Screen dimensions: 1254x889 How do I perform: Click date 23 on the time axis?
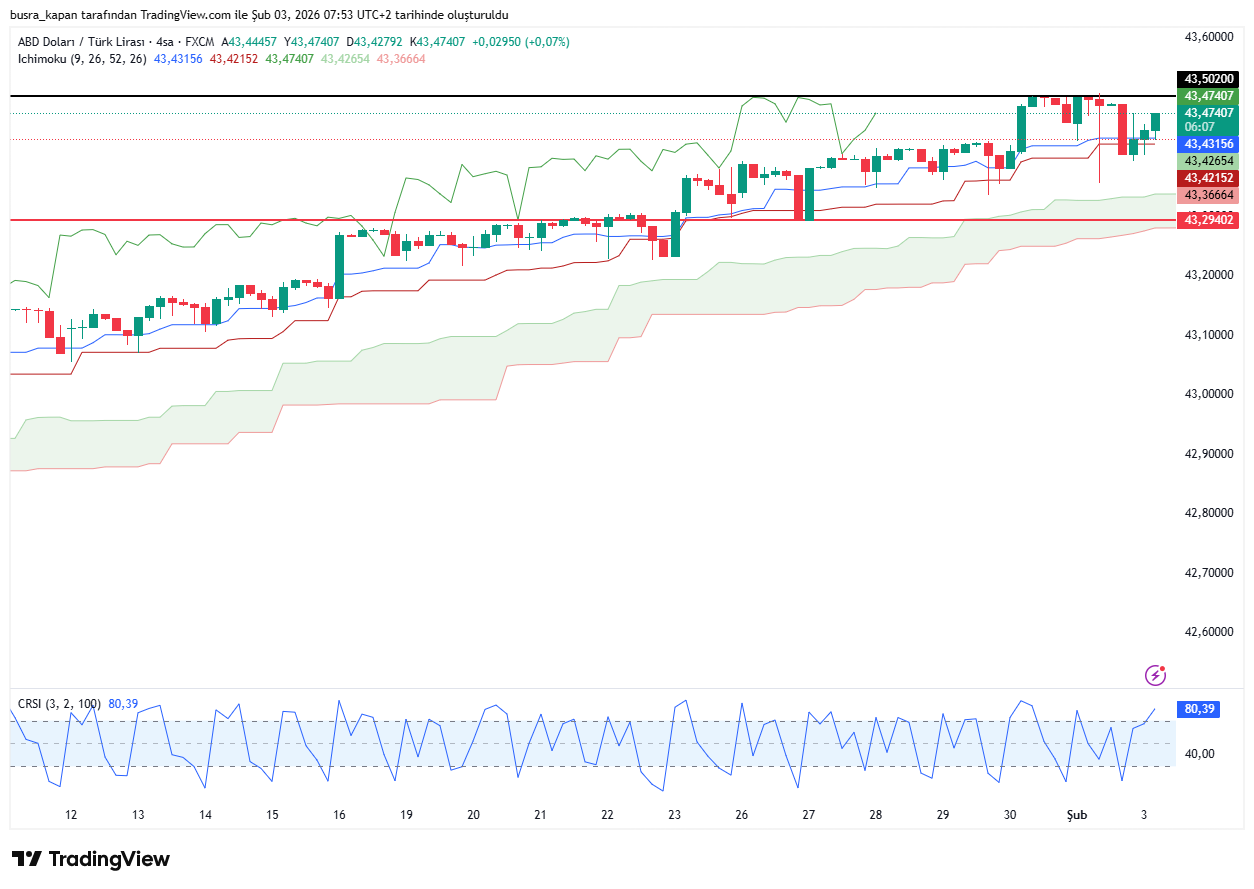tap(675, 815)
